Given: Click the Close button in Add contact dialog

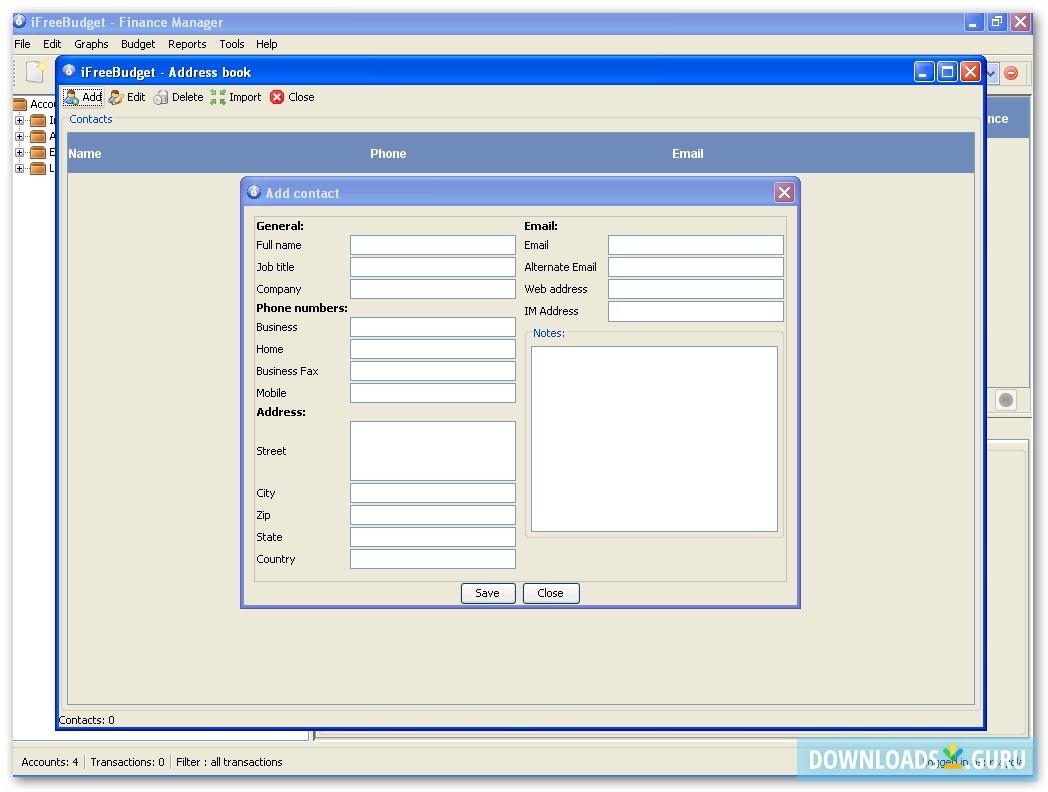Looking at the screenshot, I should tap(551, 593).
